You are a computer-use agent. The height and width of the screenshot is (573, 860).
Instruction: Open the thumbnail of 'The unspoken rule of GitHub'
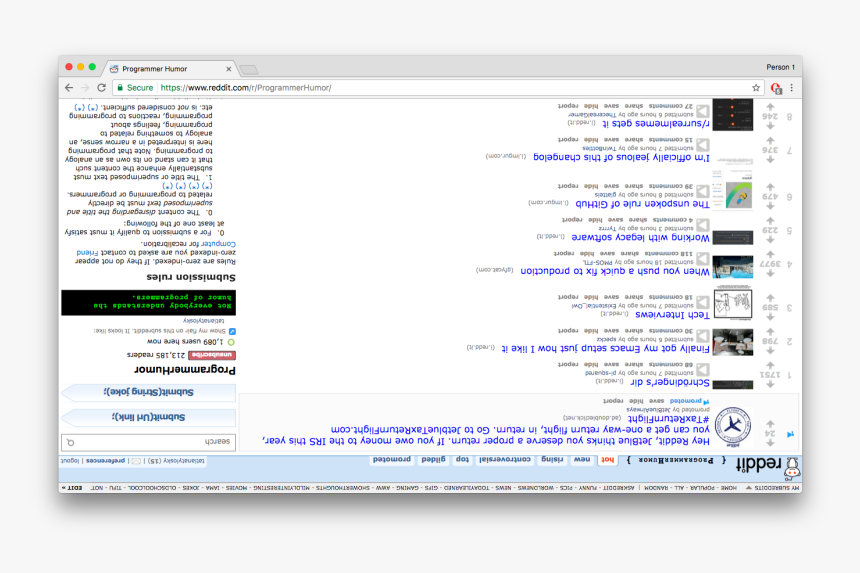[733, 190]
